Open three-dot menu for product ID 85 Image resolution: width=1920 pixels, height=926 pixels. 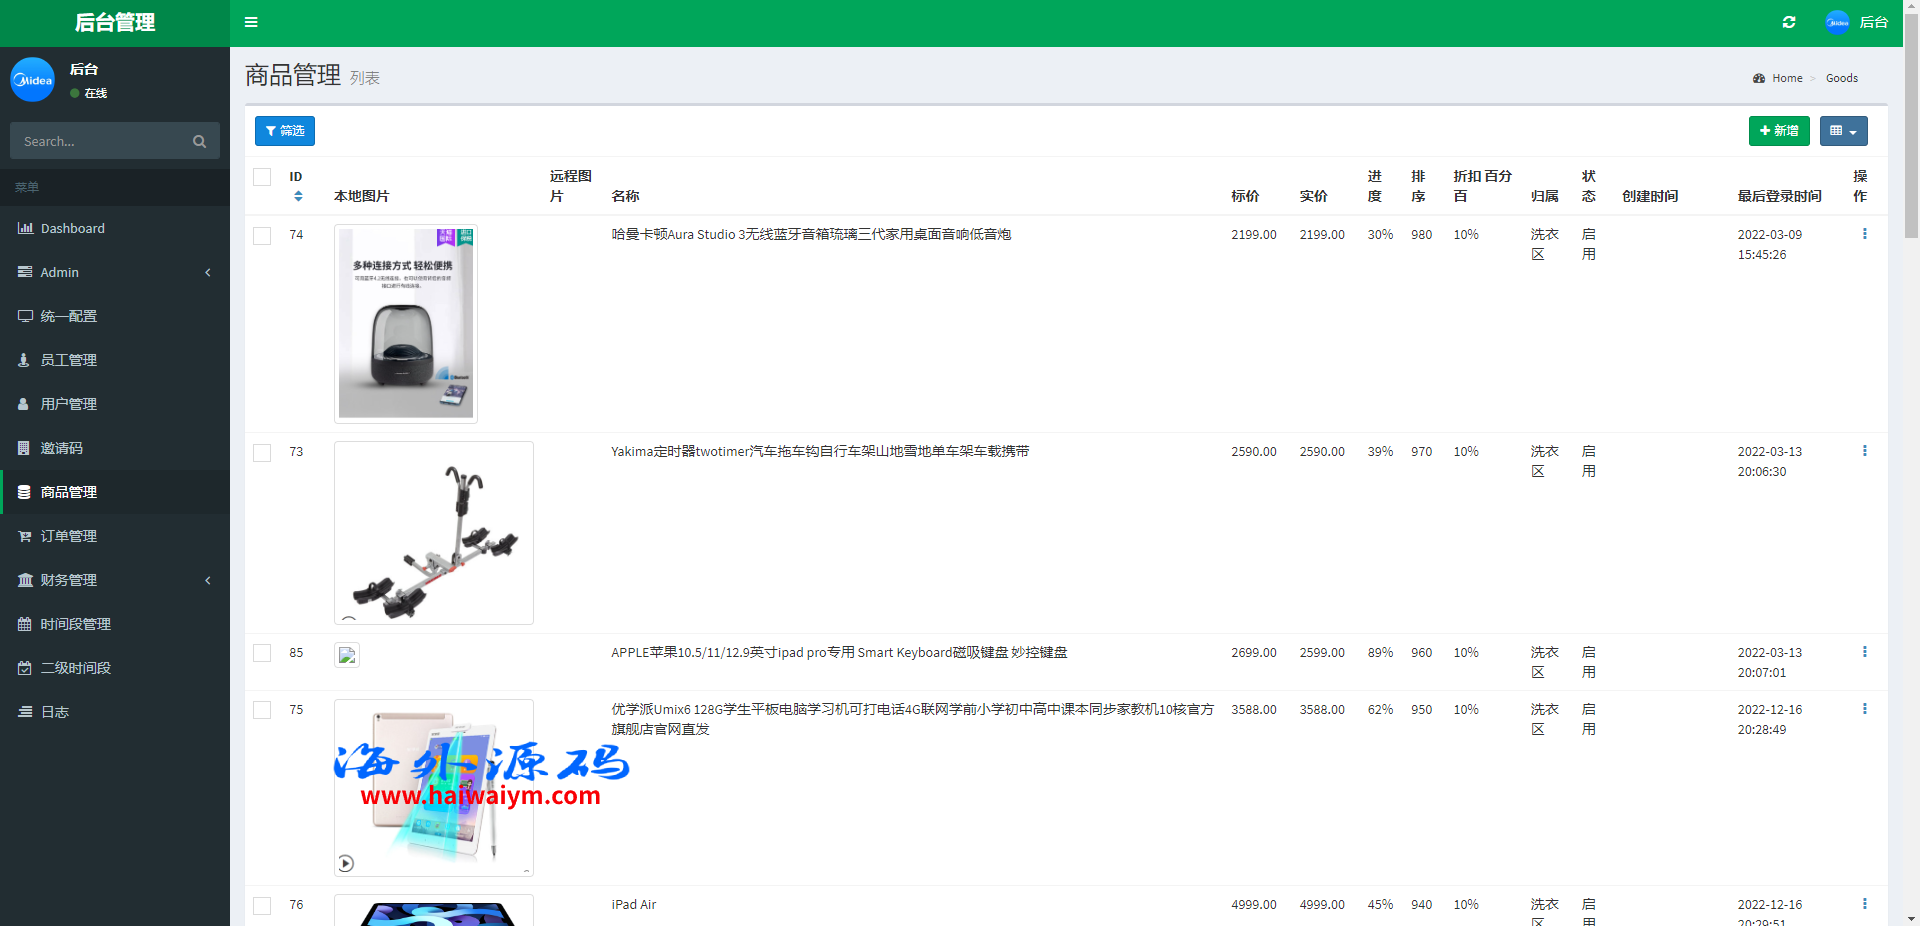1864,652
